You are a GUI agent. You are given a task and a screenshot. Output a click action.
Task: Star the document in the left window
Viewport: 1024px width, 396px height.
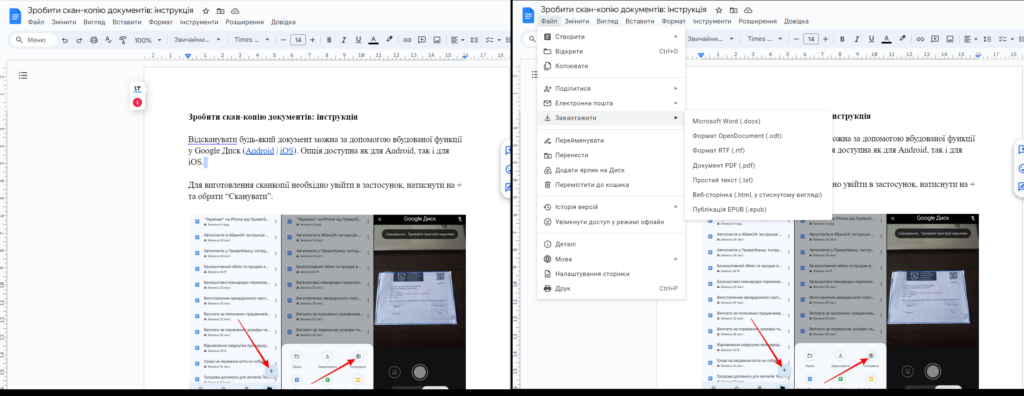pos(206,11)
